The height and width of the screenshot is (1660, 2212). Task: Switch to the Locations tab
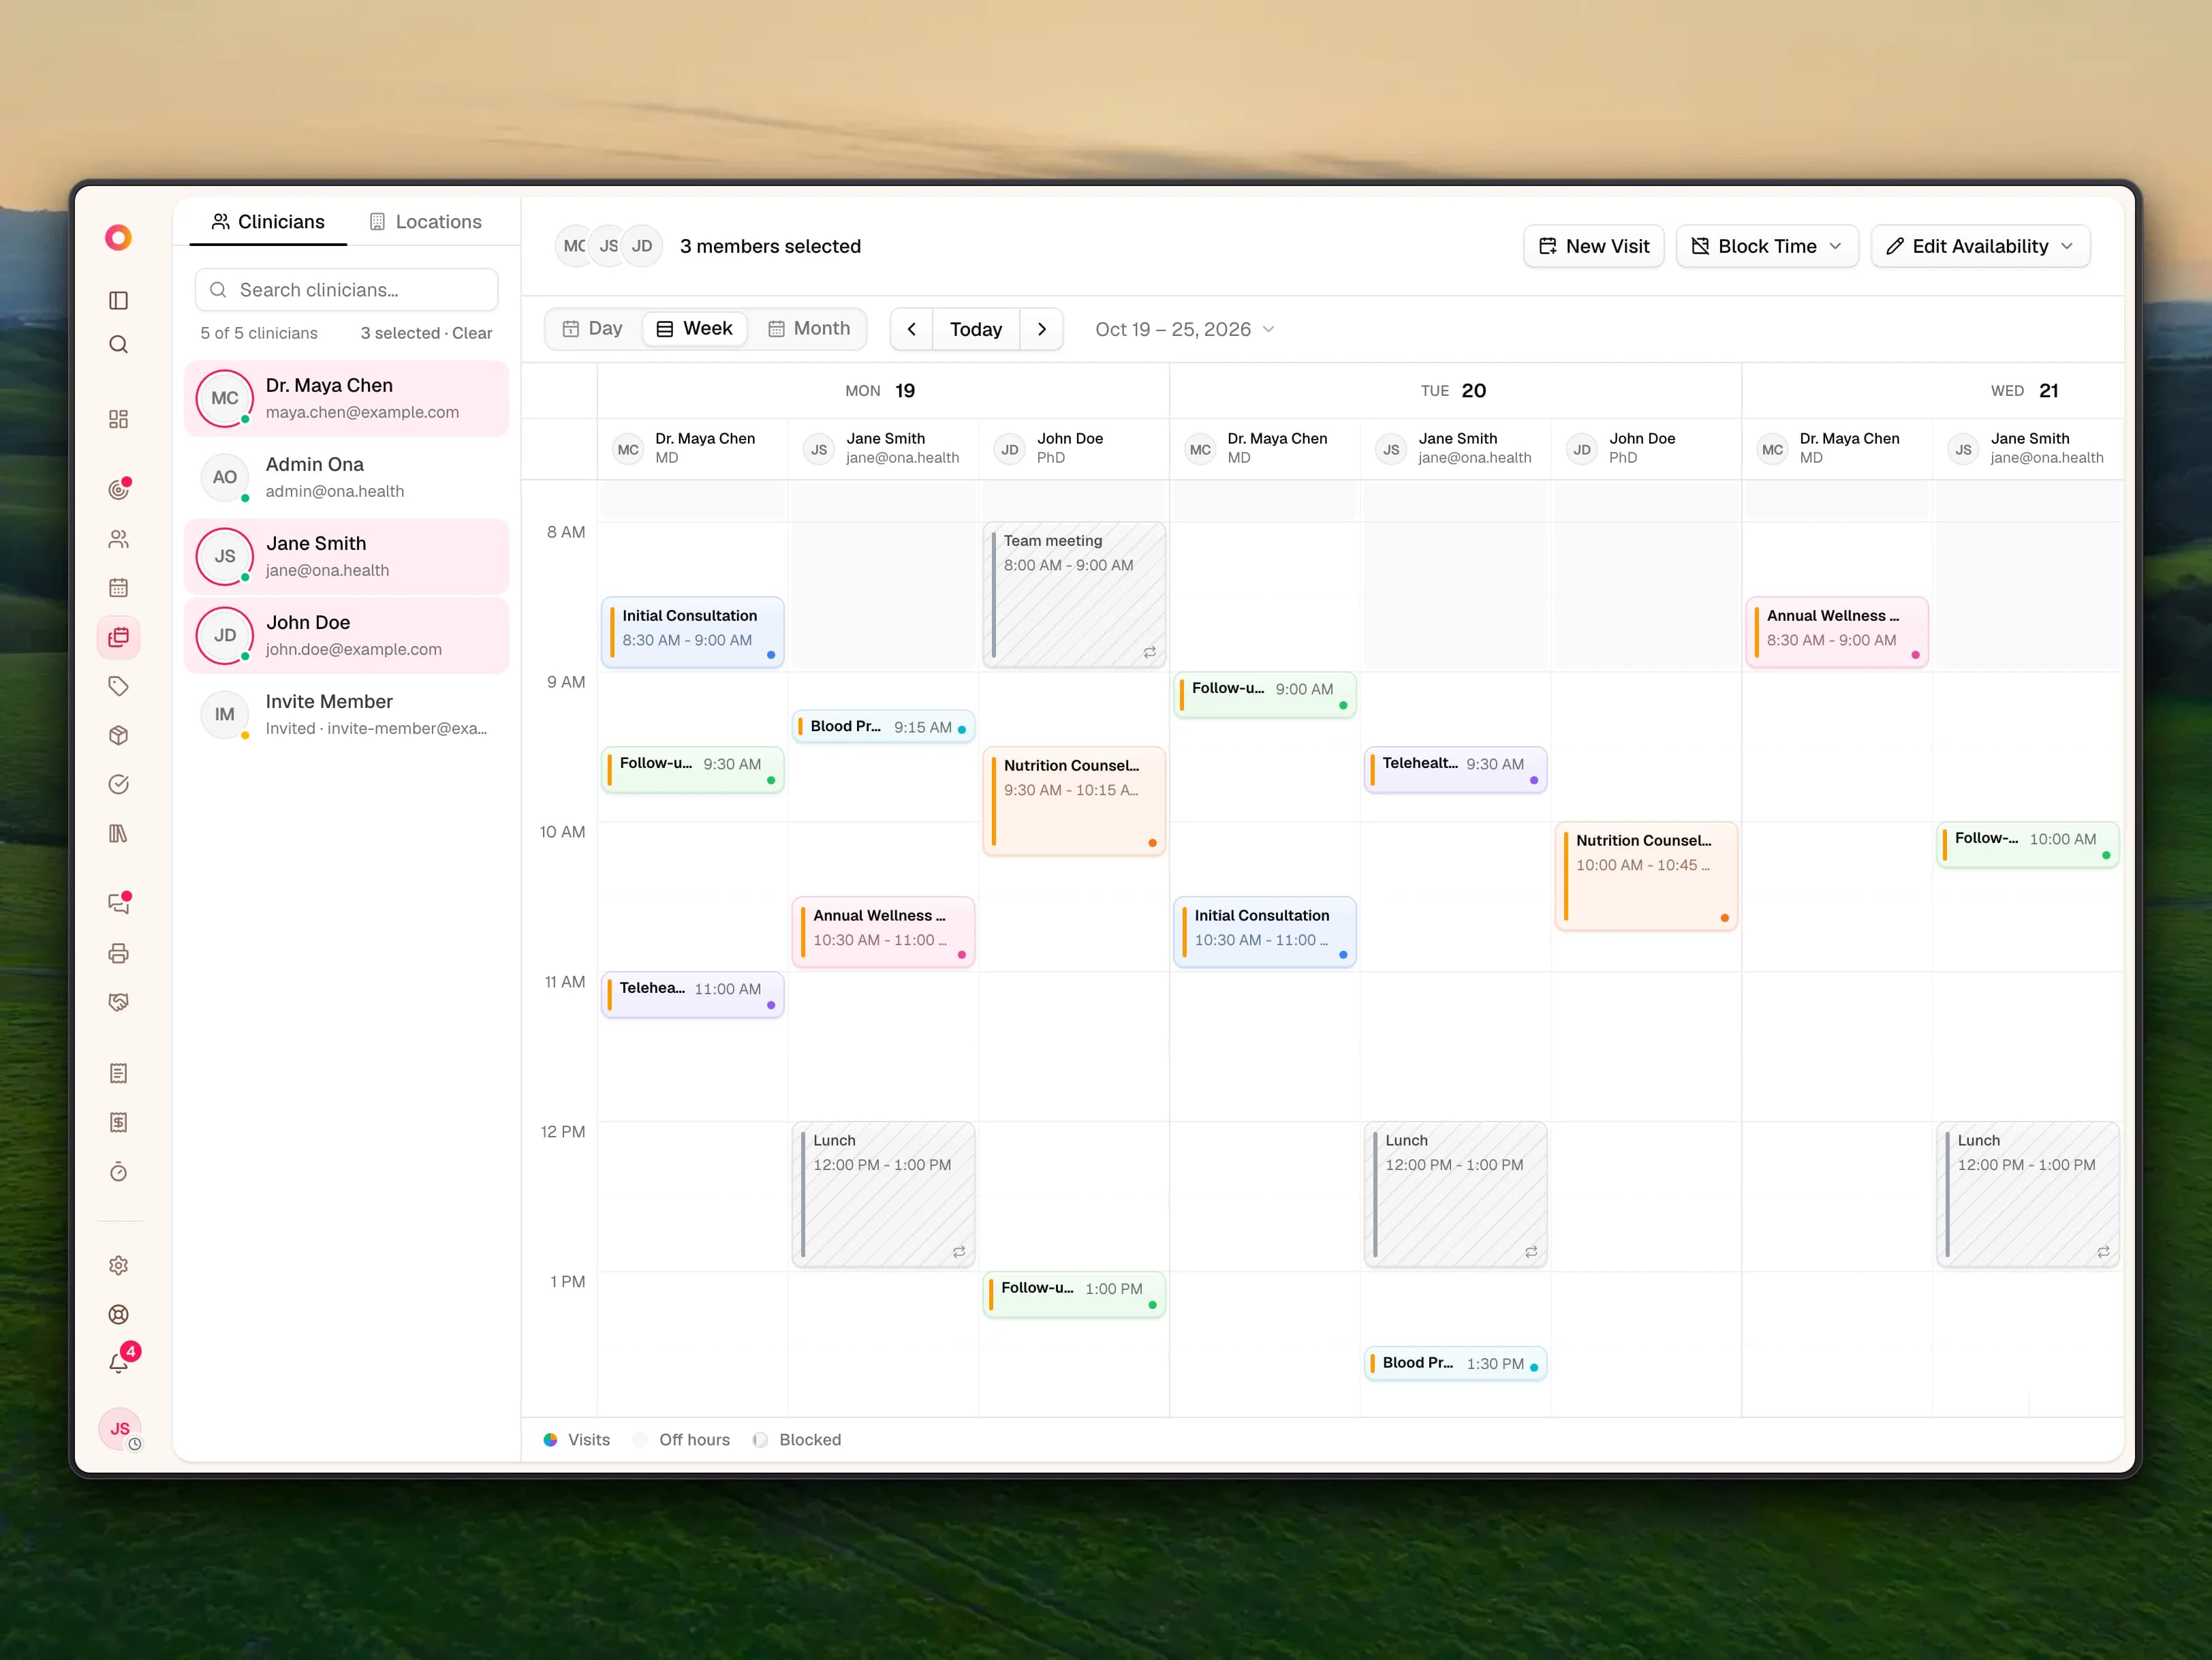tap(426, 221)
